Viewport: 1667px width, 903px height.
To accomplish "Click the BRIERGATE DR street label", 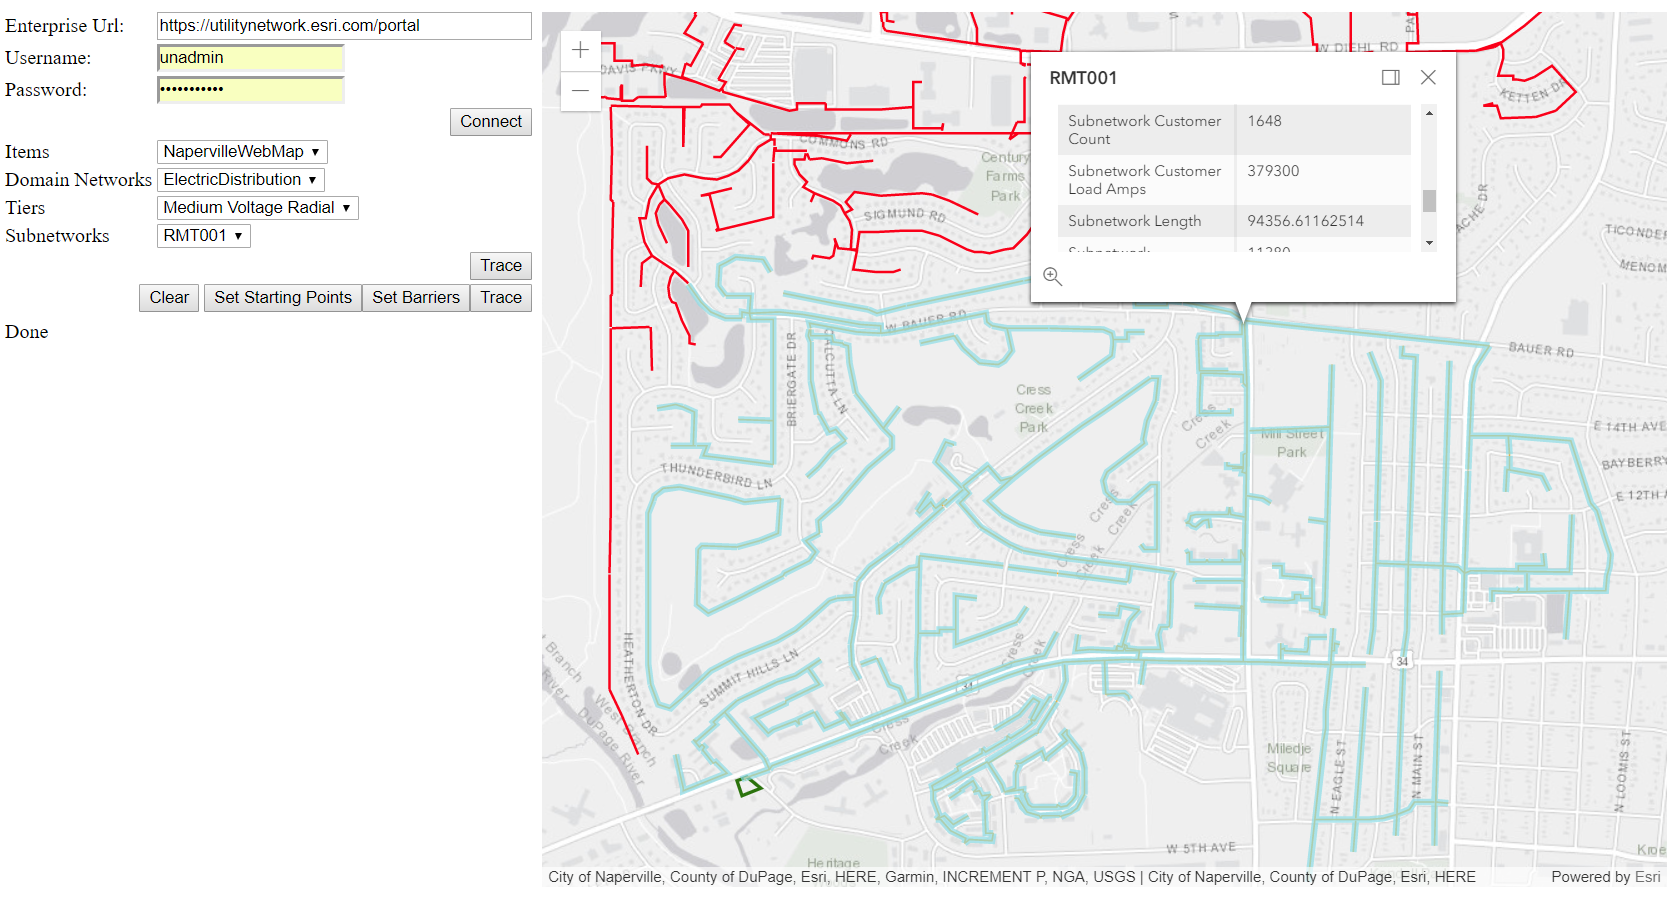I will tap(791, 379).
